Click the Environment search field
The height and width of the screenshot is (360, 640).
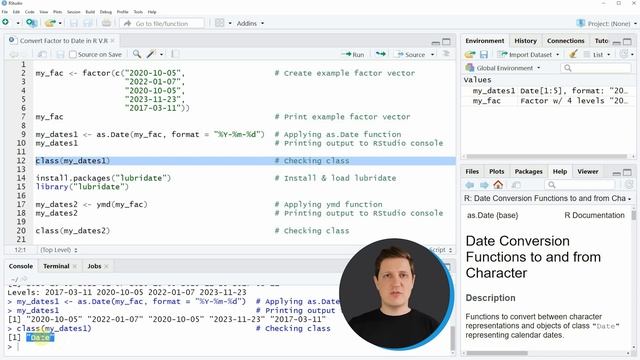point(596,68)
